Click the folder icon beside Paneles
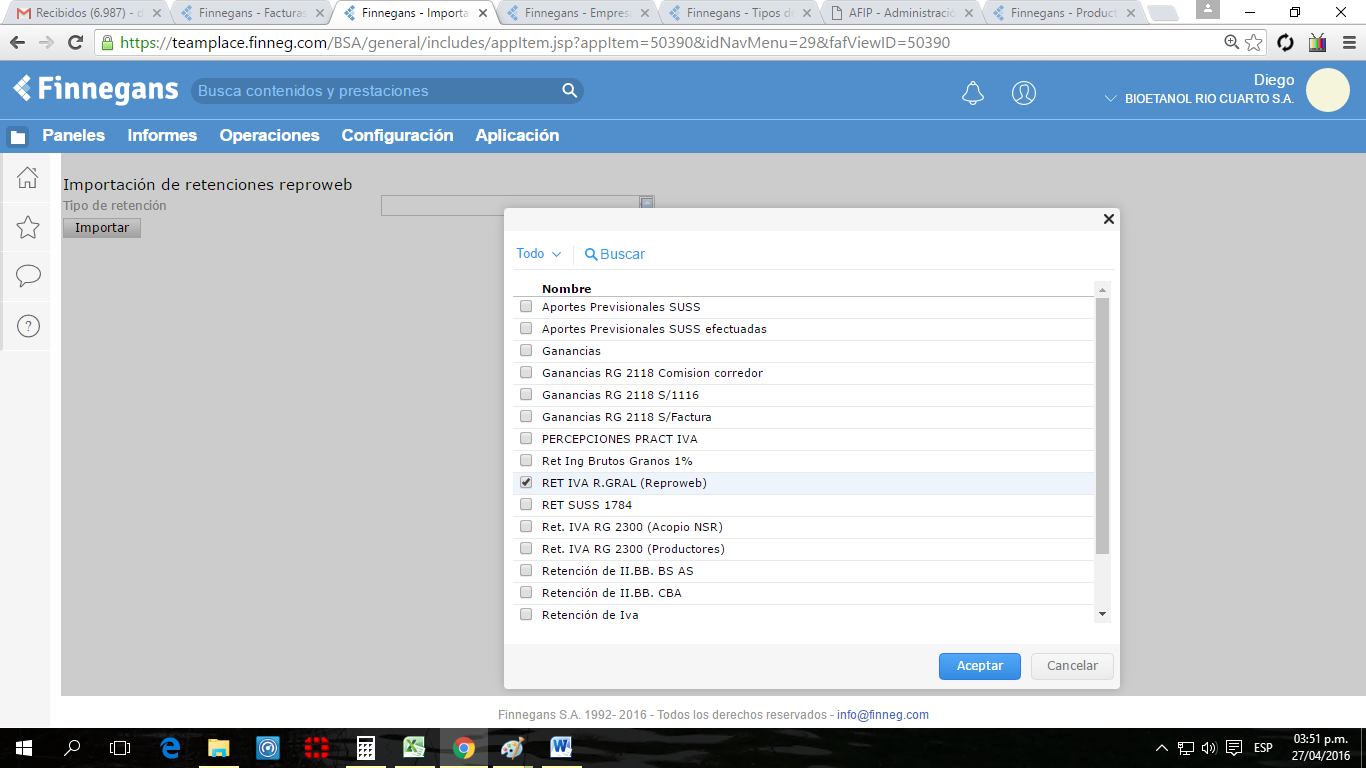 click(x=18, y=137)
